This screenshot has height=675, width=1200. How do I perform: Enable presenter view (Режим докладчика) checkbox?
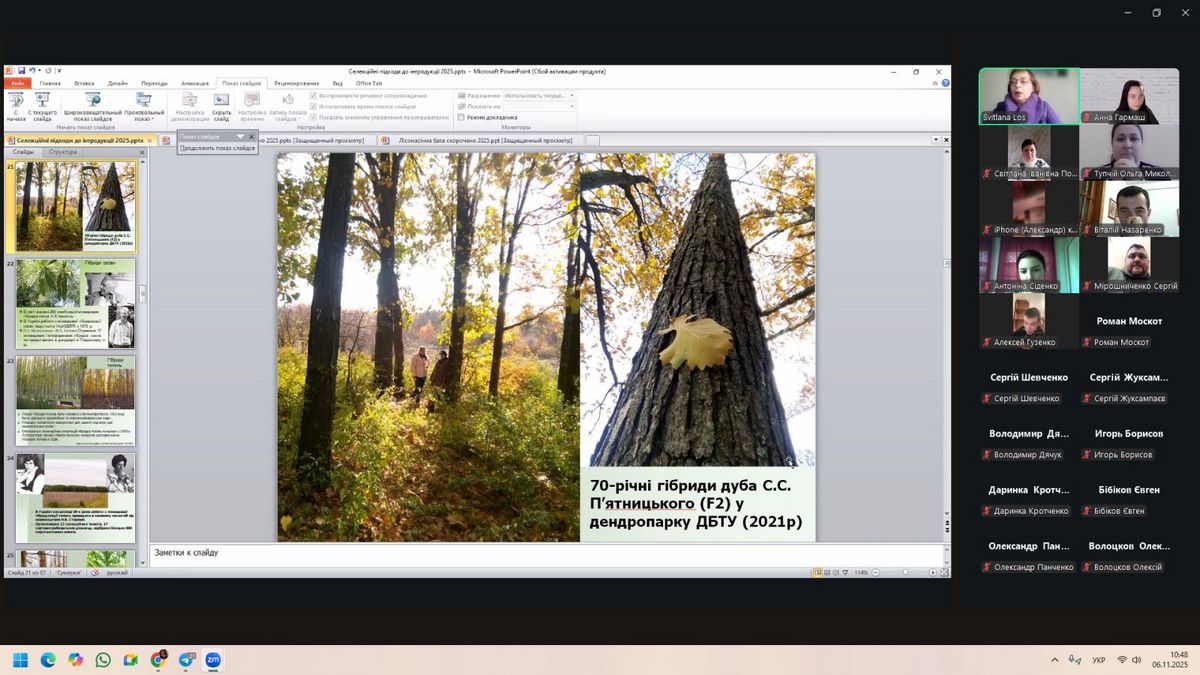461,117
